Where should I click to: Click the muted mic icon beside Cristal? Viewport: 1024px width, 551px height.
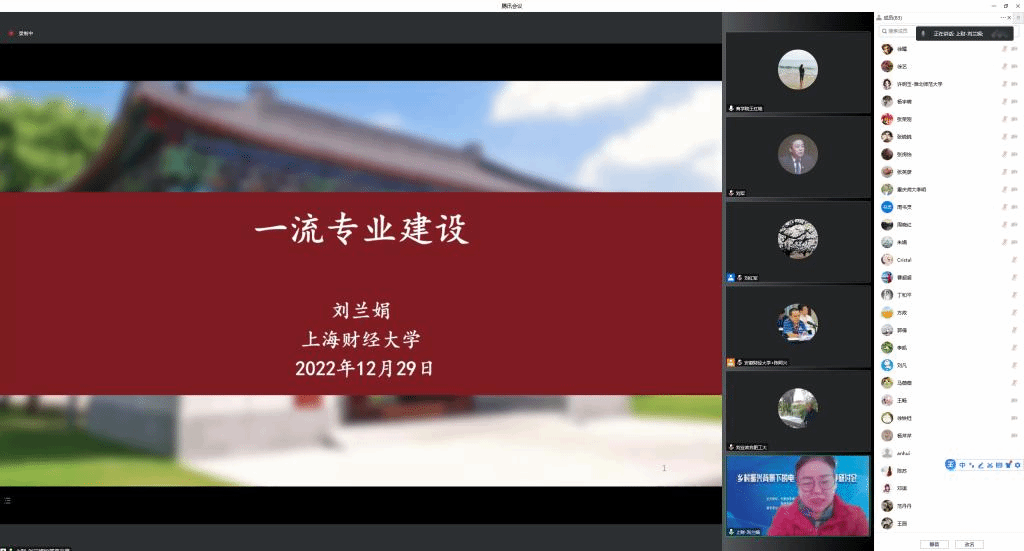1015,260
